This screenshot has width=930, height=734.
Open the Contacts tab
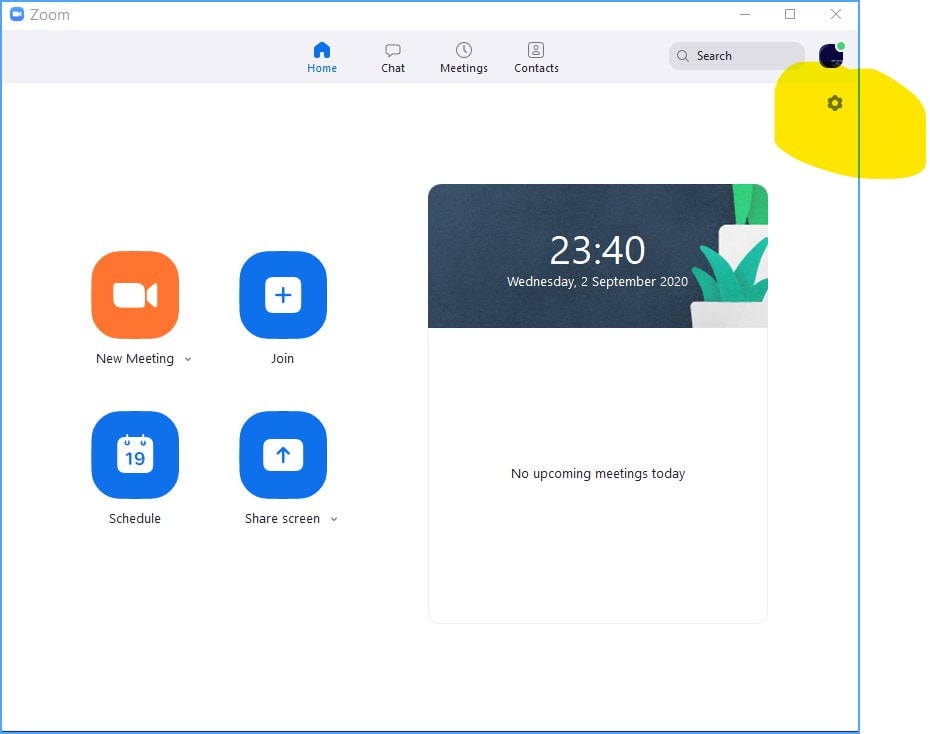coord(536,58)
